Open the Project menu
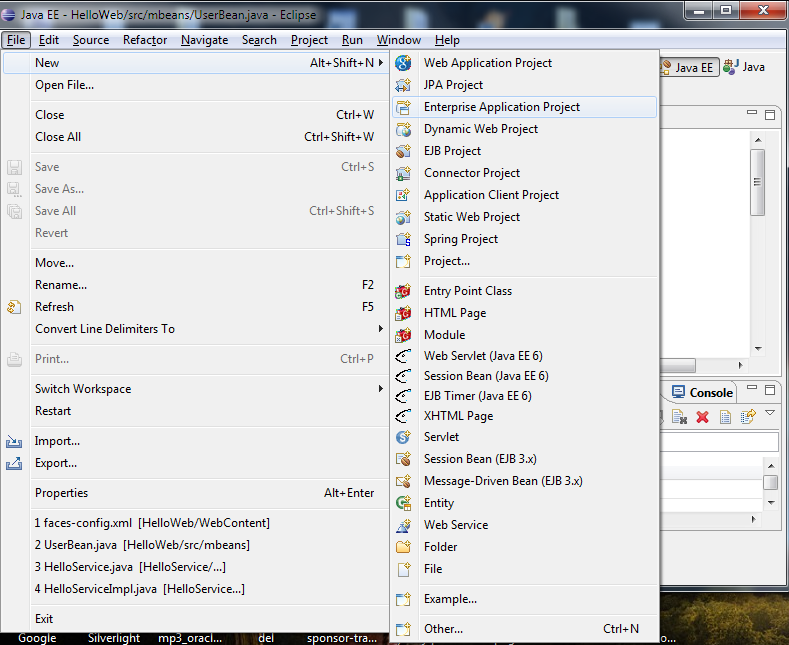789x645 pixels. [309, 40]
